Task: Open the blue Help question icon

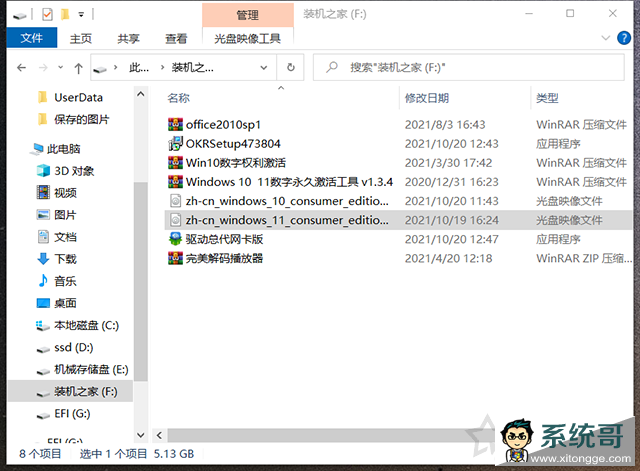Action: 624,38
